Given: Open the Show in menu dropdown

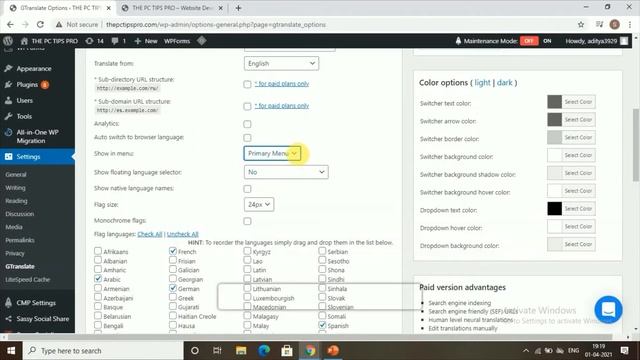Looking at the screenshot, I should [x=272, y=153].
